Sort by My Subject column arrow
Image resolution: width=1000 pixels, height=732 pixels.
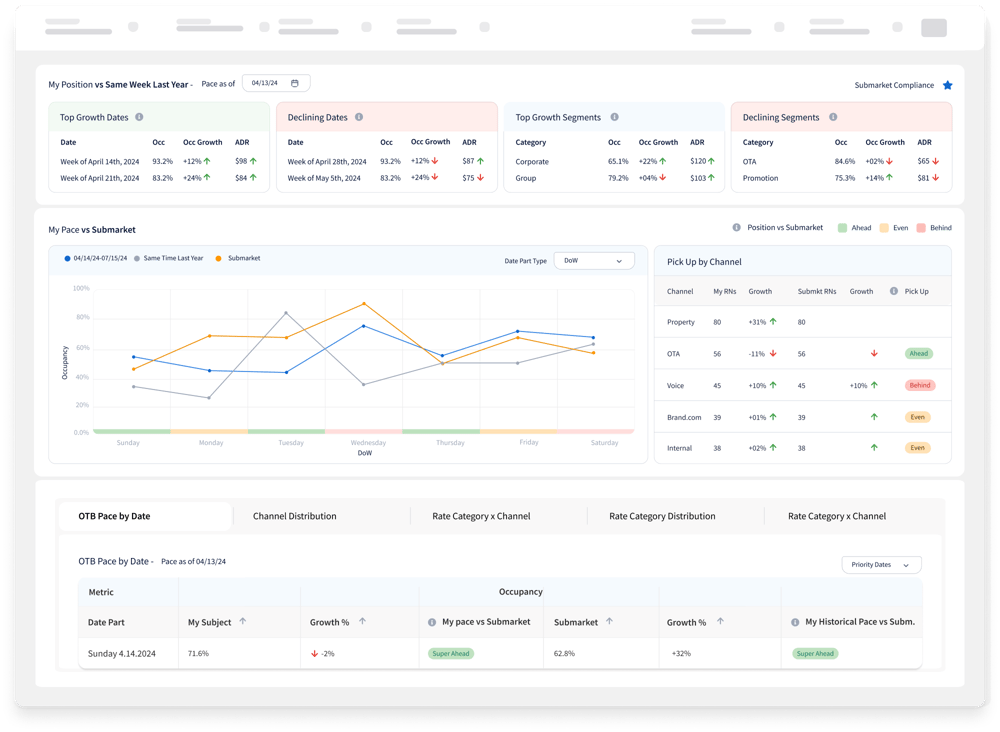[242, 622]
